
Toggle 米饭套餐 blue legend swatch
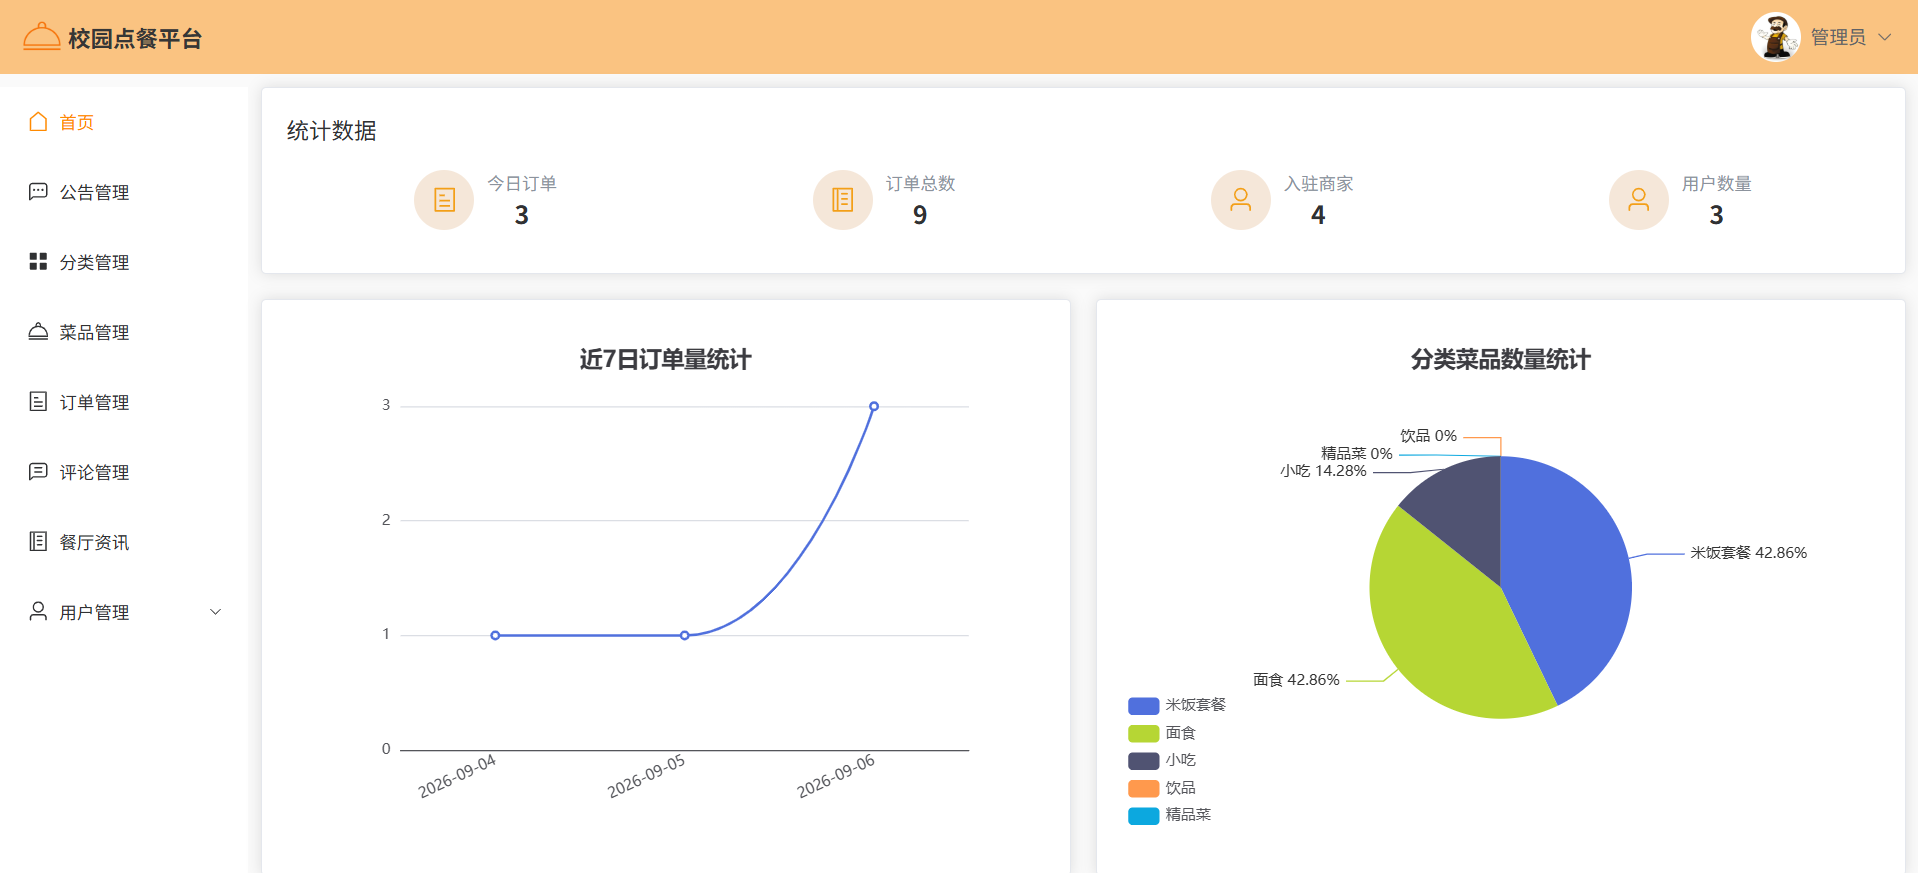1143,705
